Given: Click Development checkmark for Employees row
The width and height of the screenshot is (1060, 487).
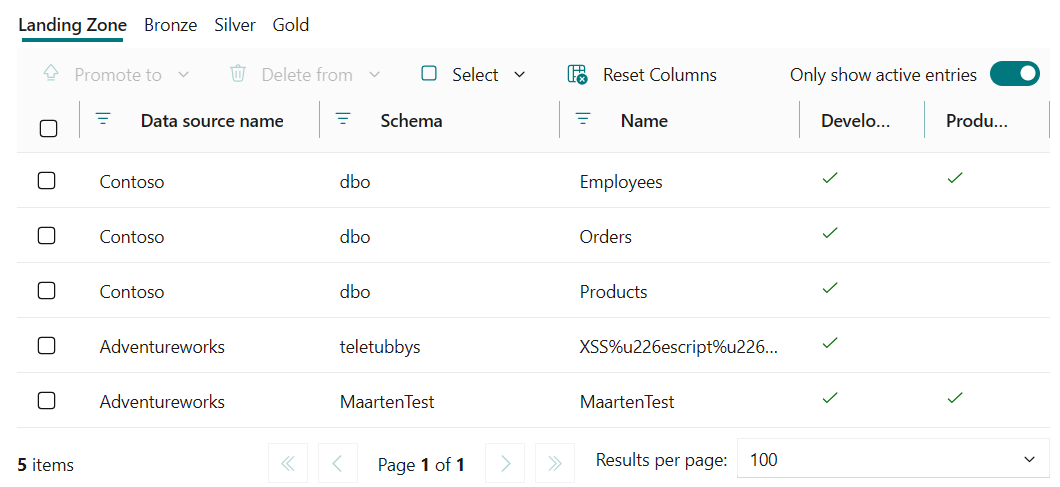Looking at the screenshot, I should tap(830, 179).
